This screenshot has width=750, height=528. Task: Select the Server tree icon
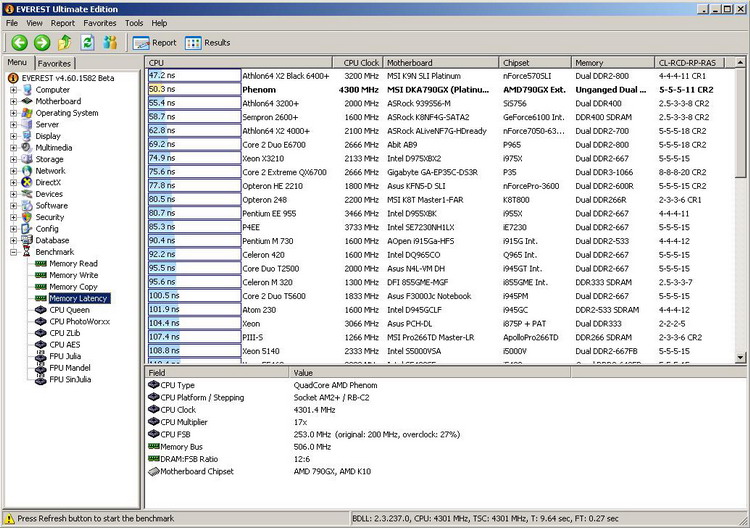pos(27,124)
